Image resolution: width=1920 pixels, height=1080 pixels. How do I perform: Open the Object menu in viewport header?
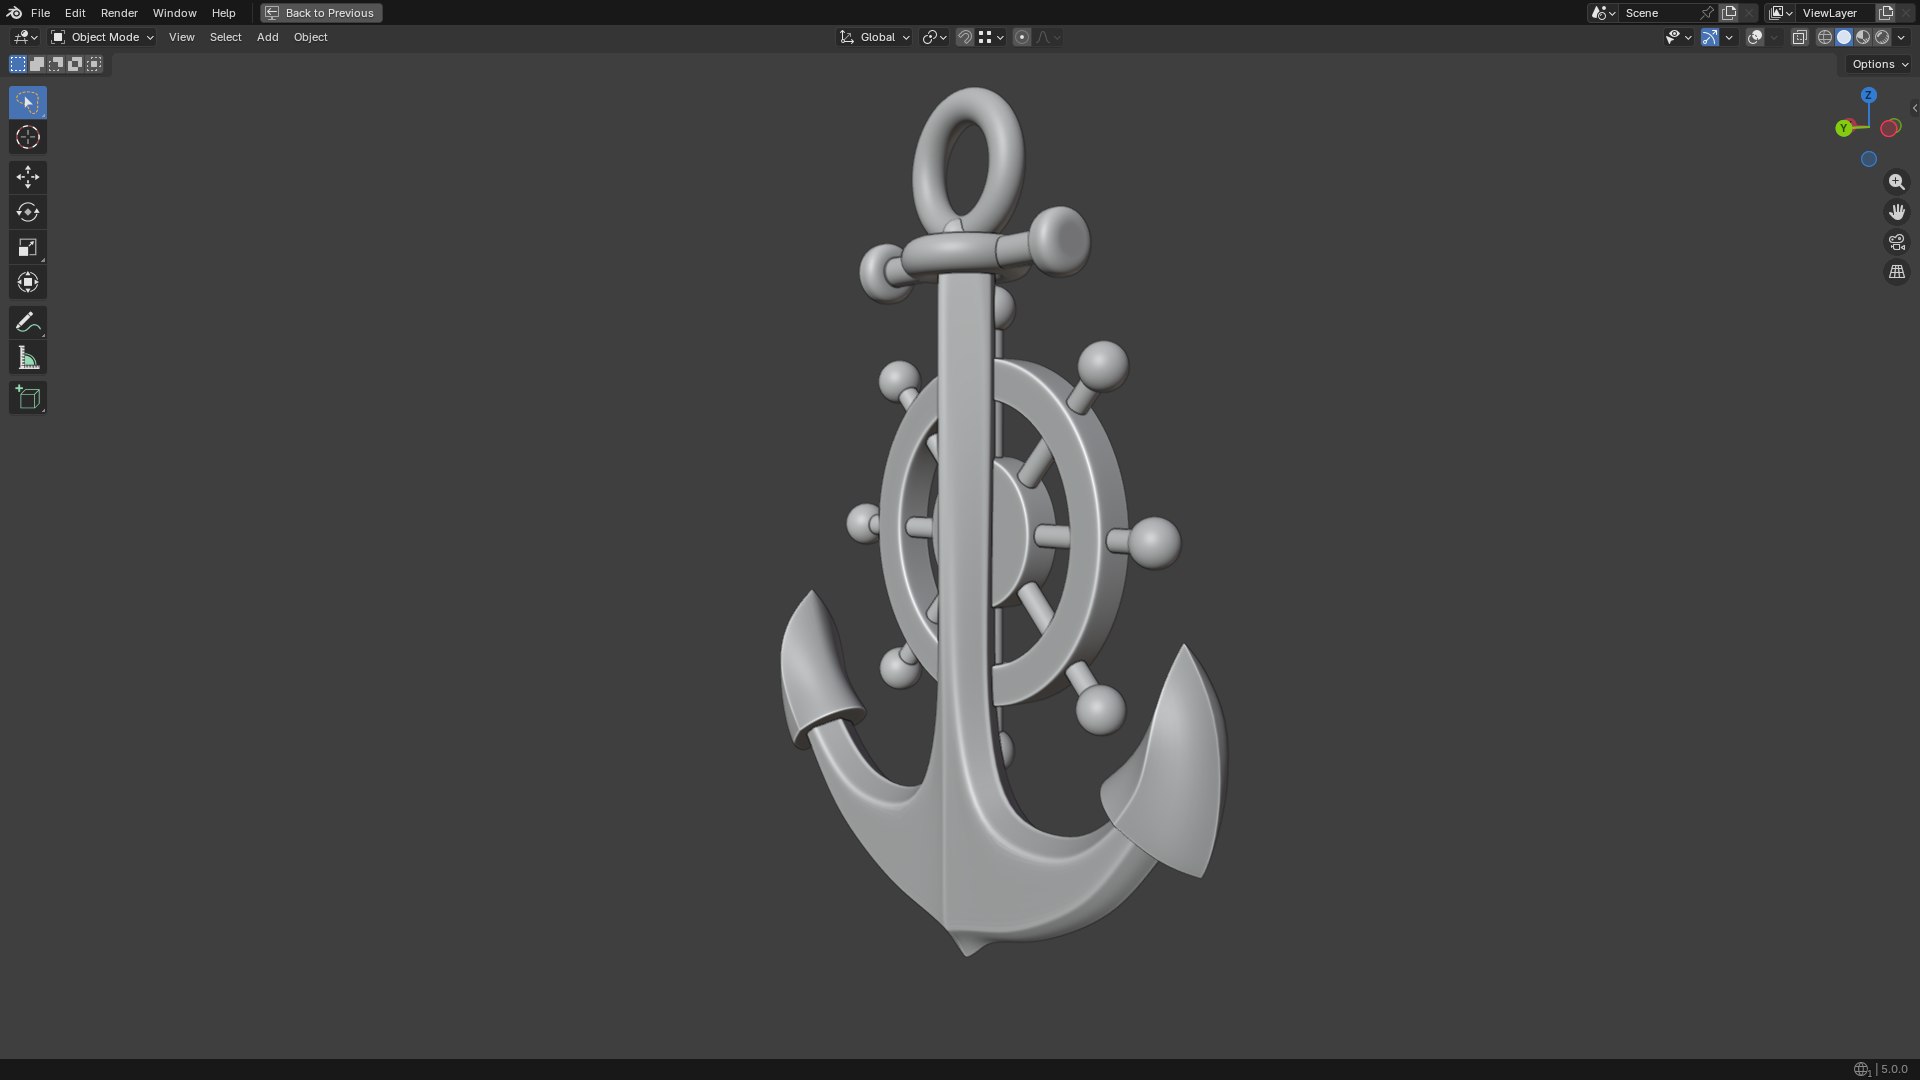310,37
